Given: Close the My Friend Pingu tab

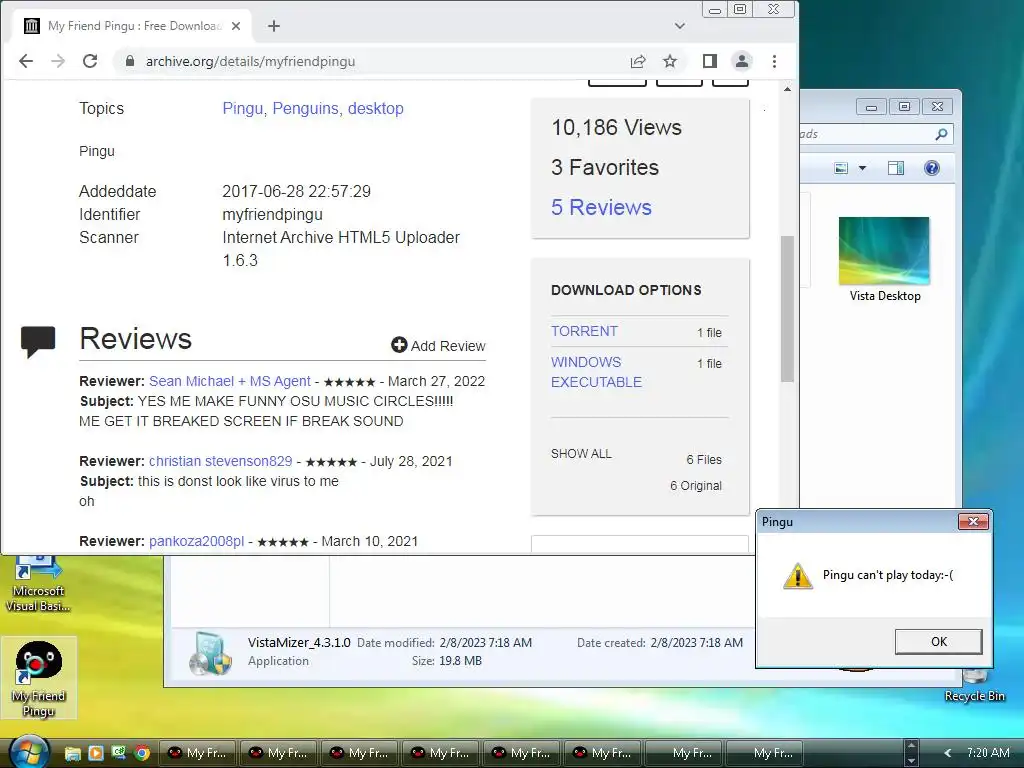Looking at the screenshot, I should (236, 26).
